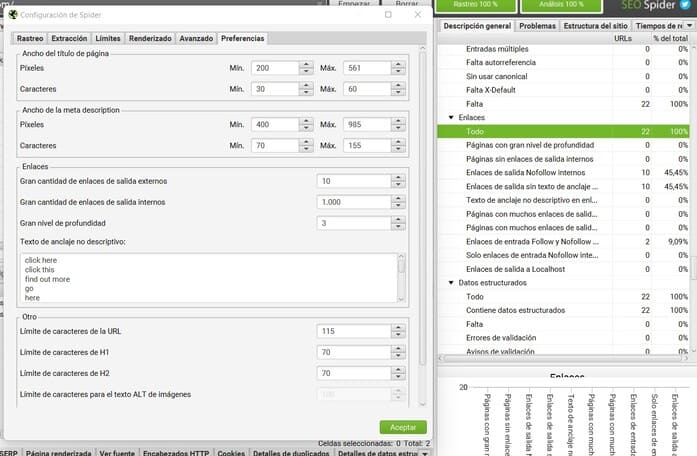
Task: Click the Rastreo 100 % progress bar
Action: click(475, 5)
